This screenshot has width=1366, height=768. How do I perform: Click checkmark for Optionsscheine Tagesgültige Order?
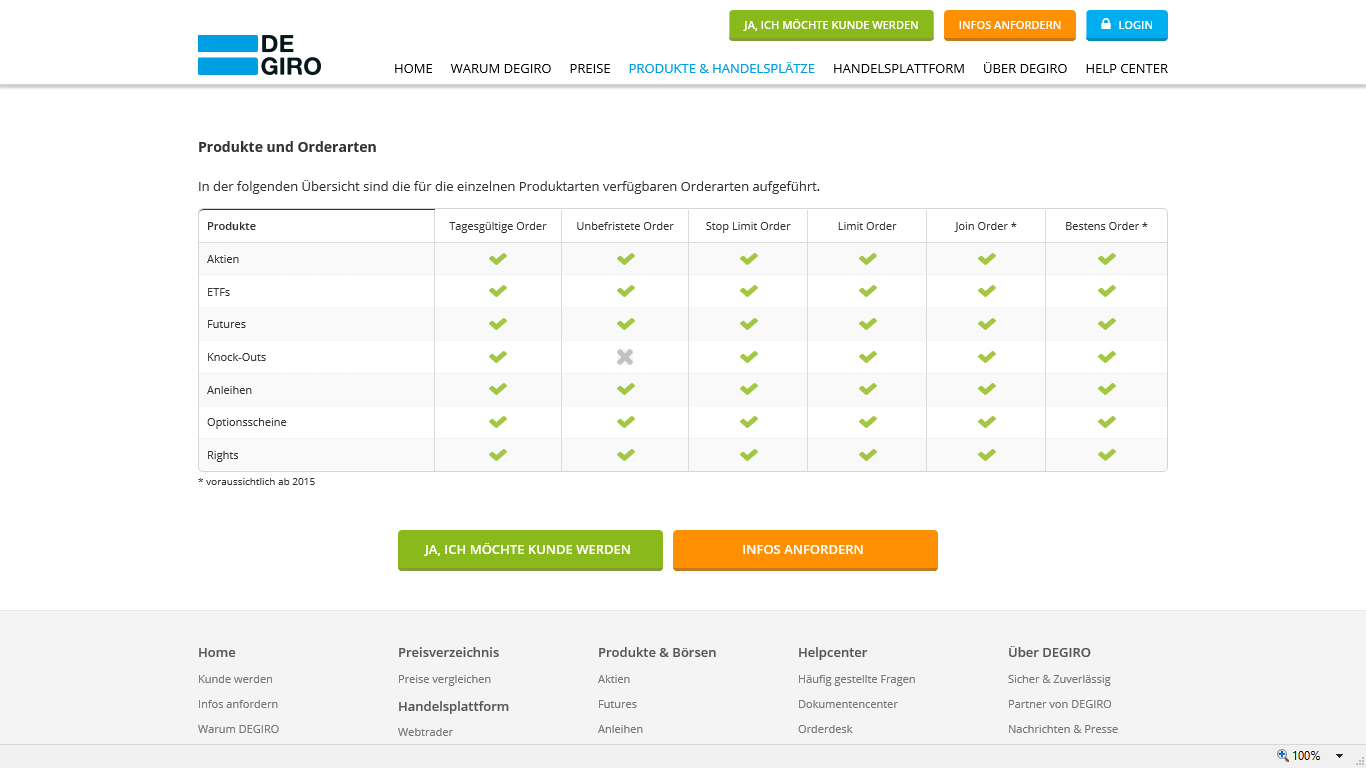point(498,422)
